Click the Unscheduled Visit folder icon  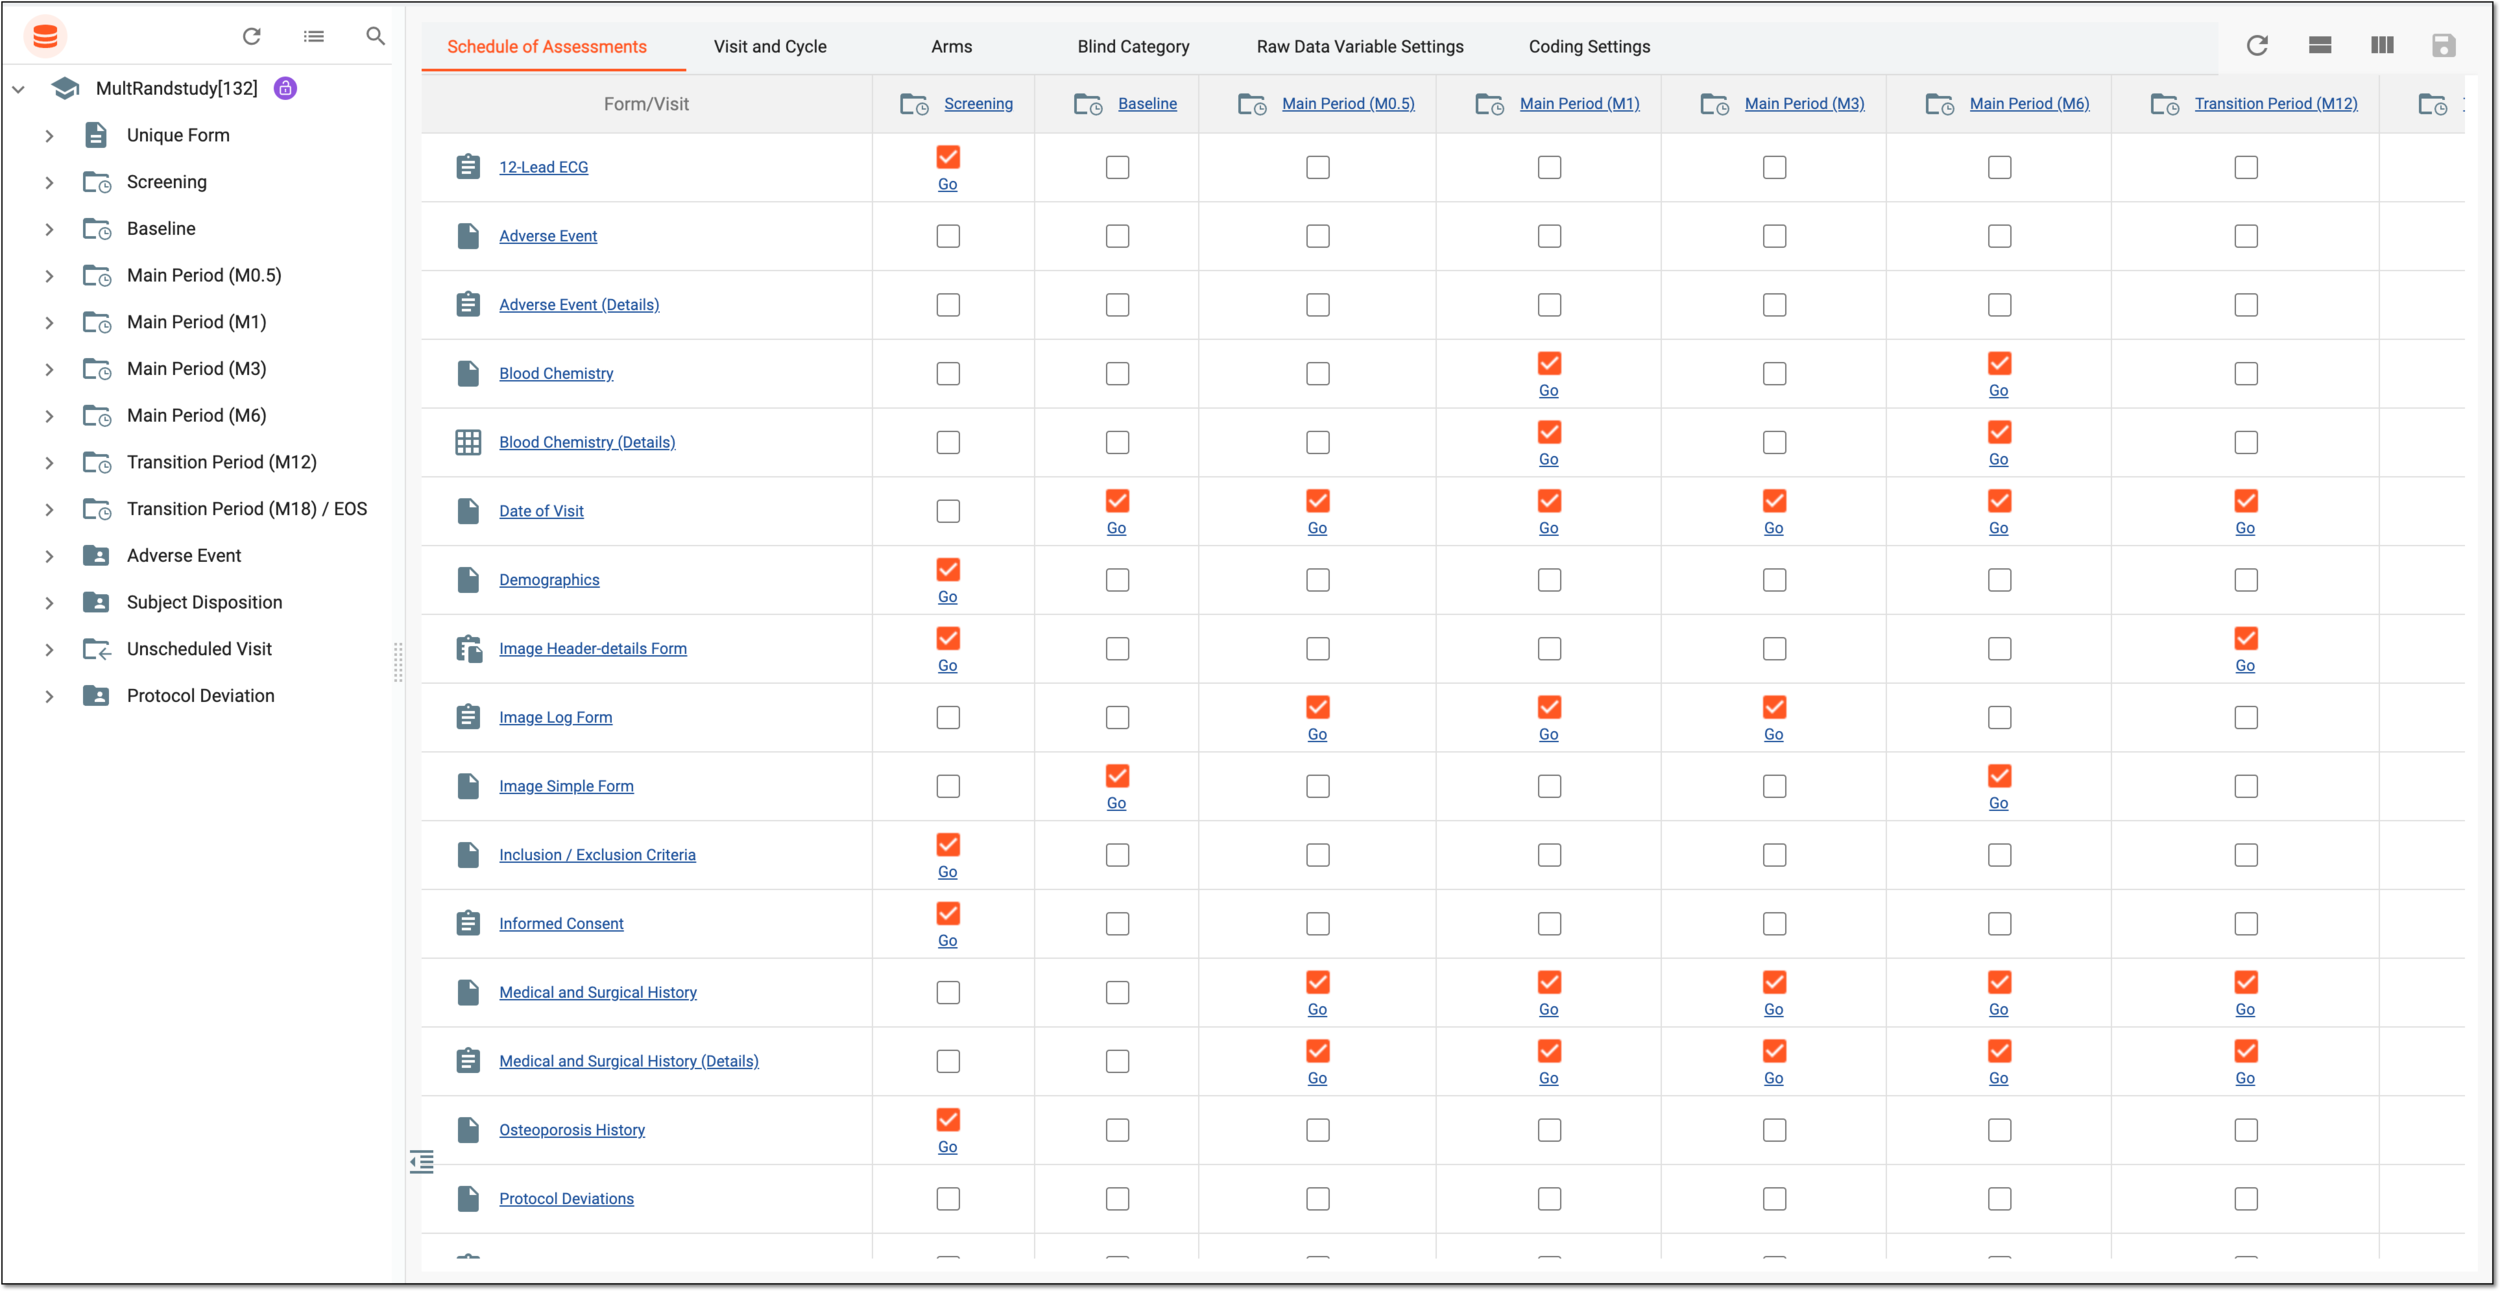(97, 649)
